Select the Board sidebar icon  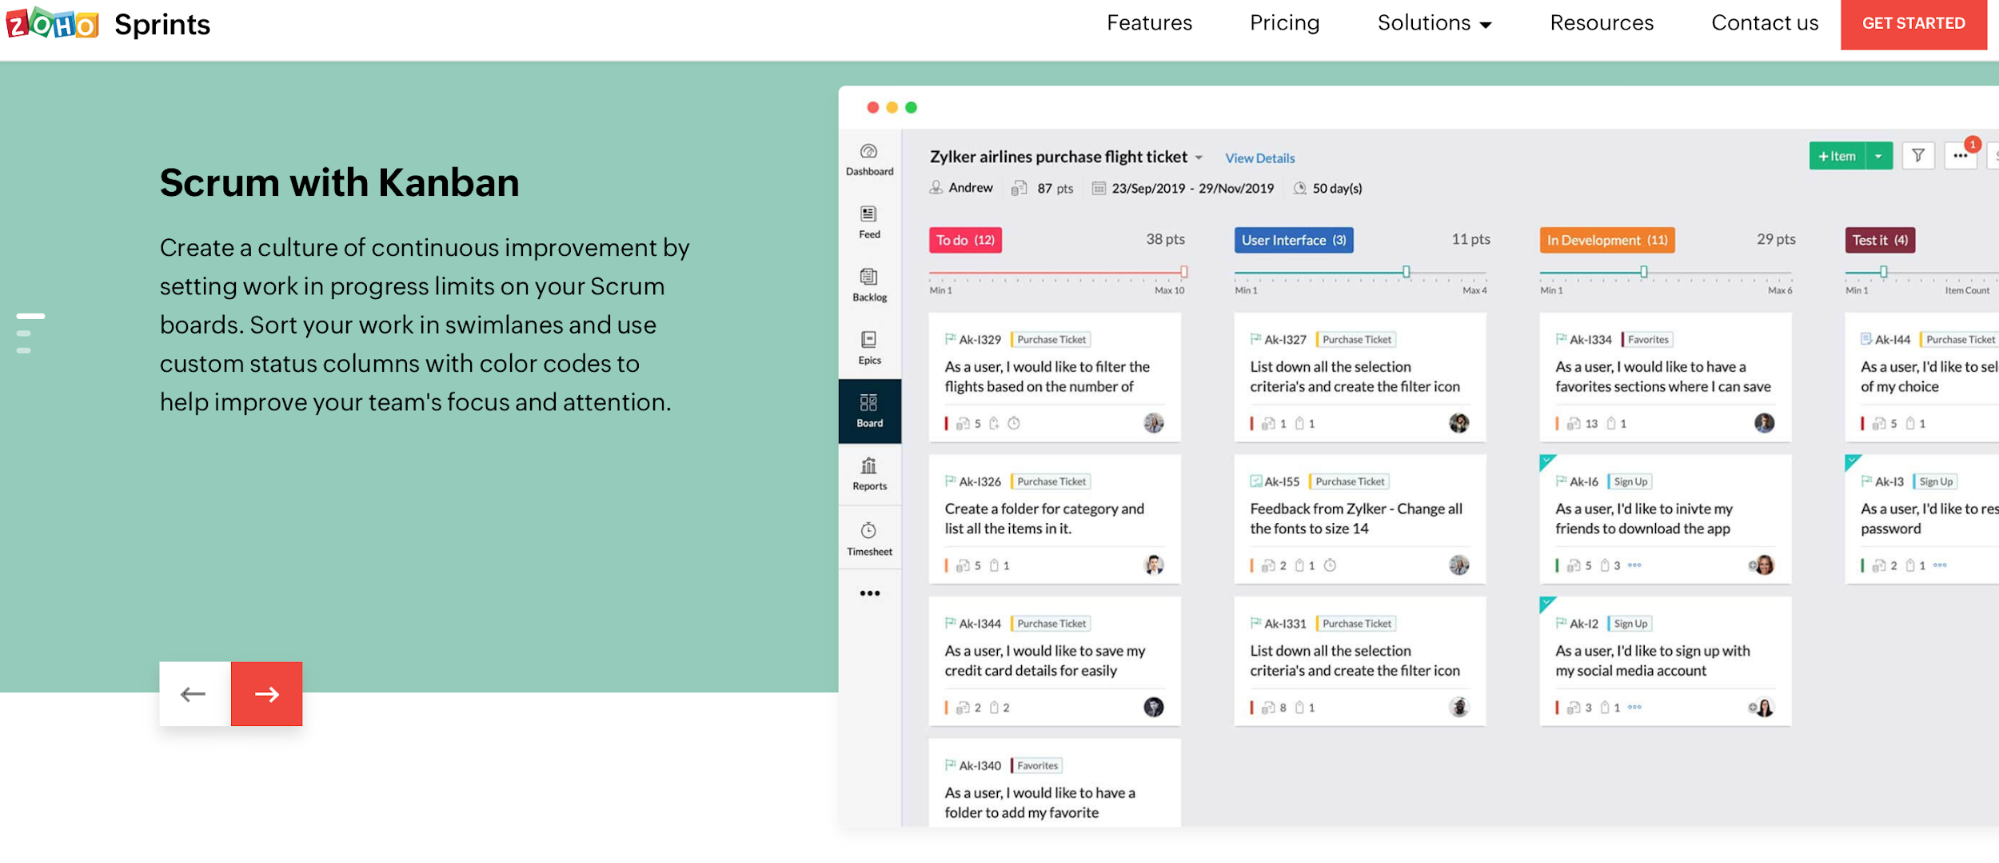869,411
